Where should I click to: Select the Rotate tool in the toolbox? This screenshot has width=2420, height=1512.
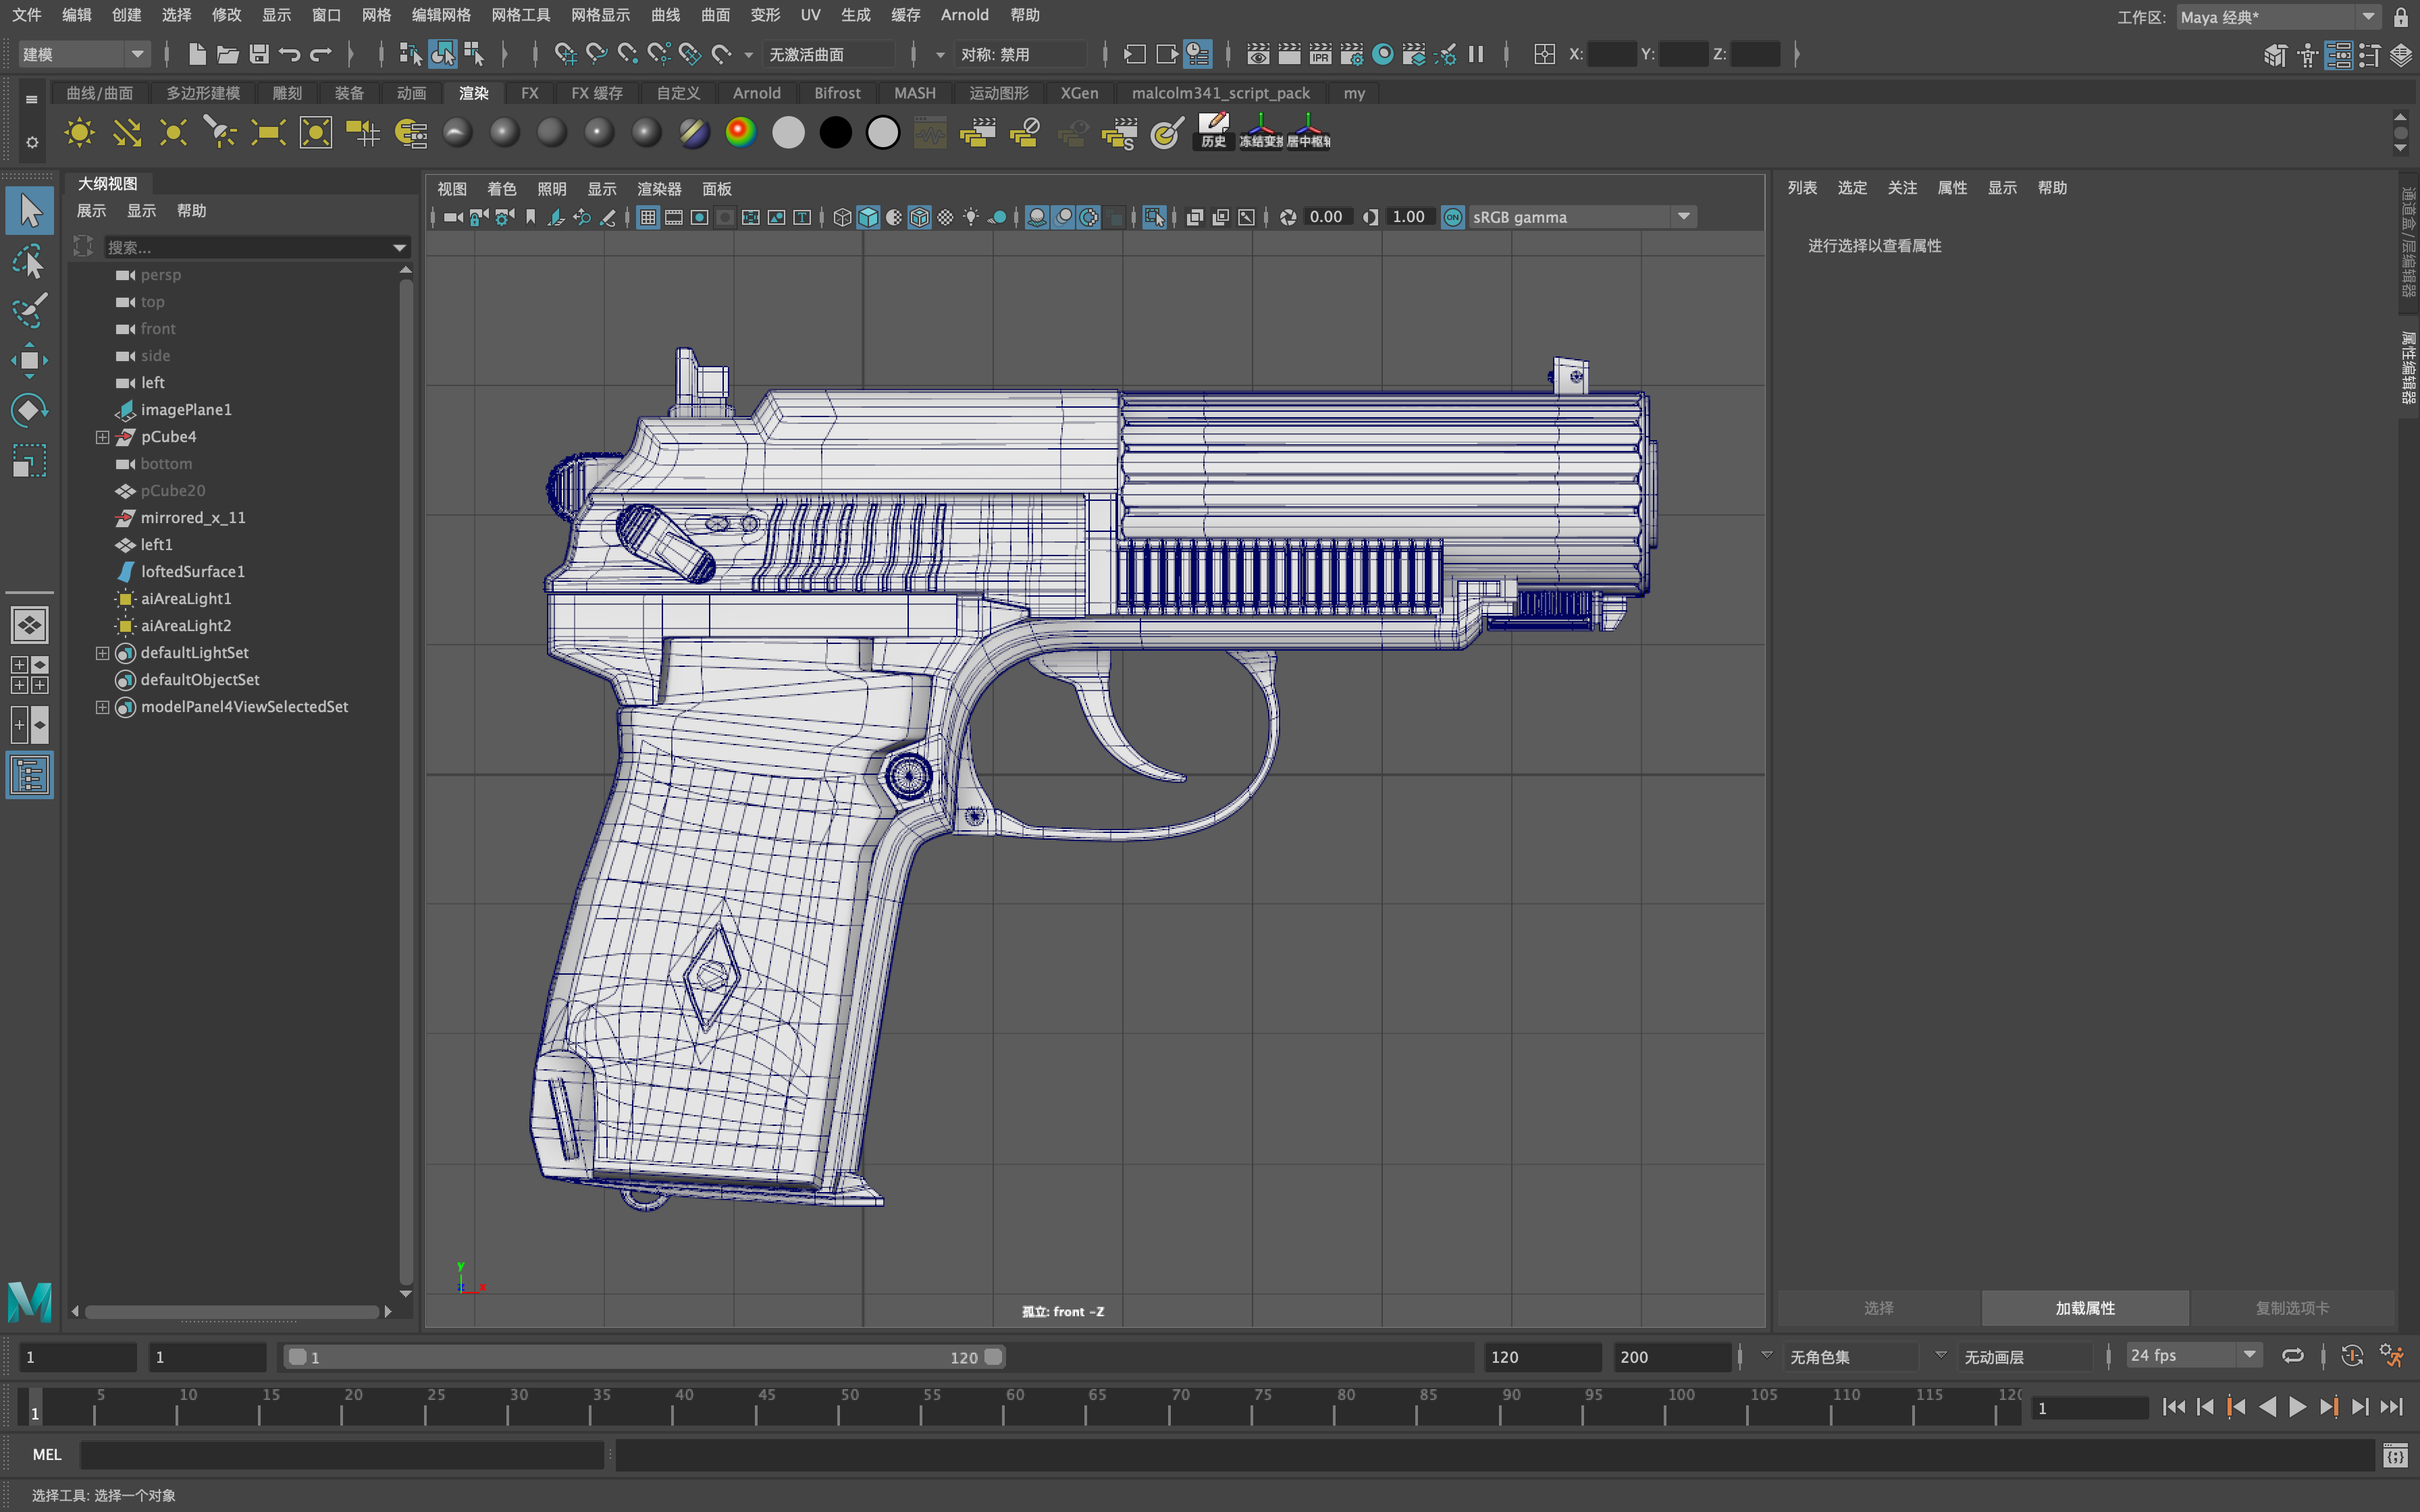[29, 410]
